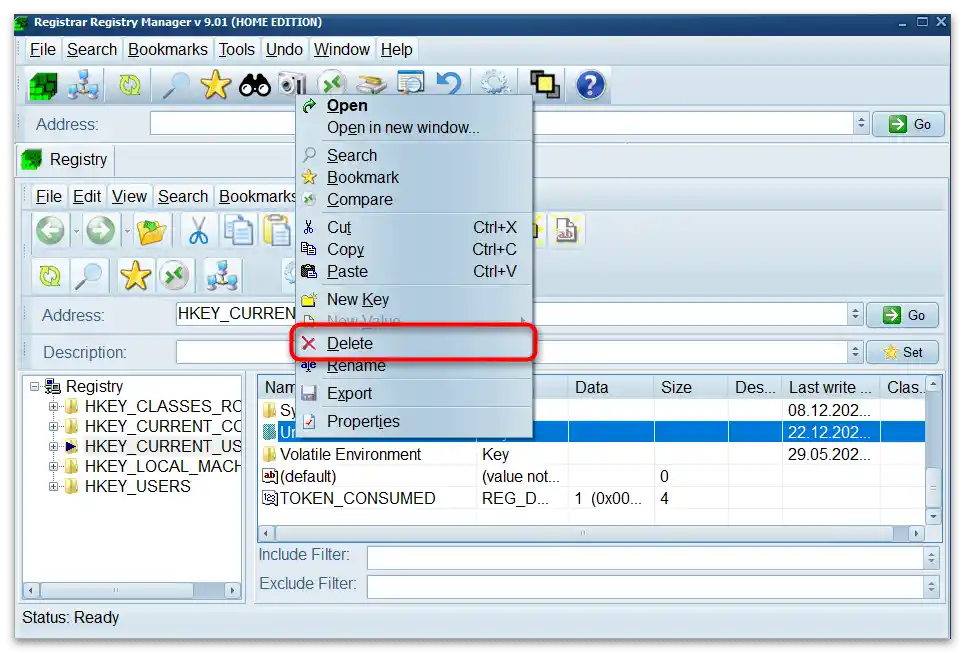Click the magnifier search icon in top toolbar

(x=175, y=85)
